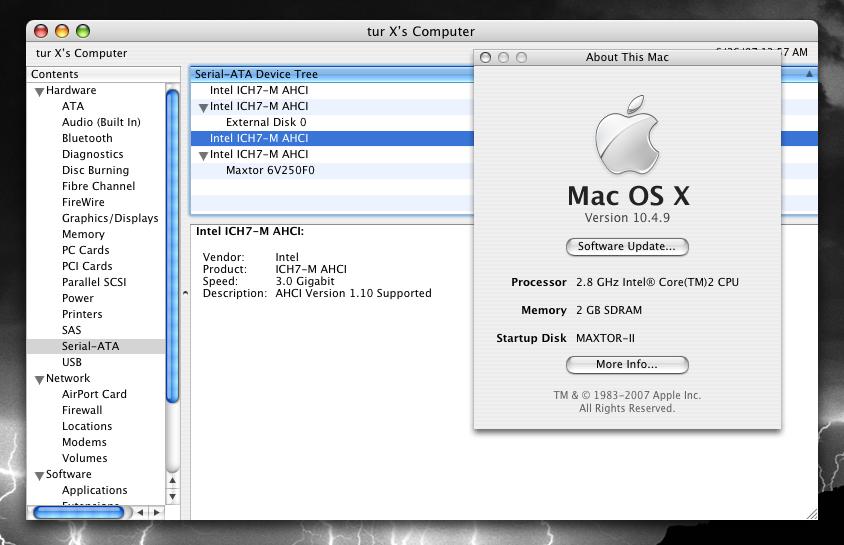This screenshot has width=844, height=545.
Task: Click the 2 GB SDRAM memory value
Action: pyautogui.click(x=609, y=310)
